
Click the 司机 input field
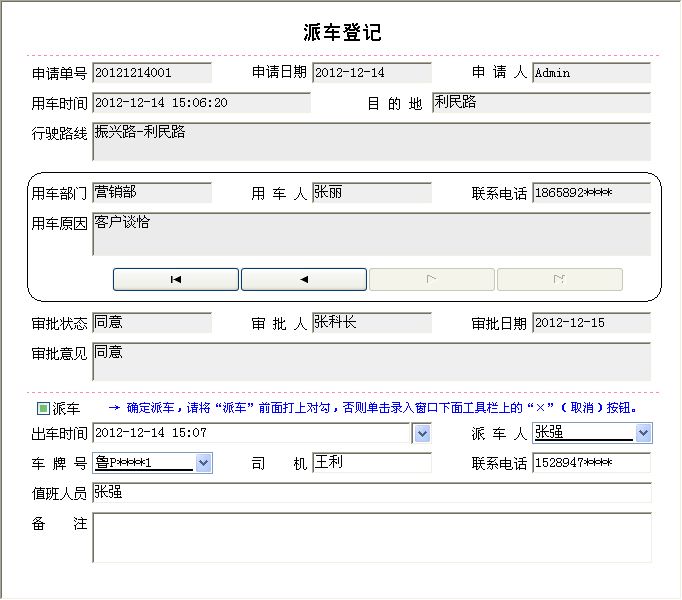tap(372, 463)
